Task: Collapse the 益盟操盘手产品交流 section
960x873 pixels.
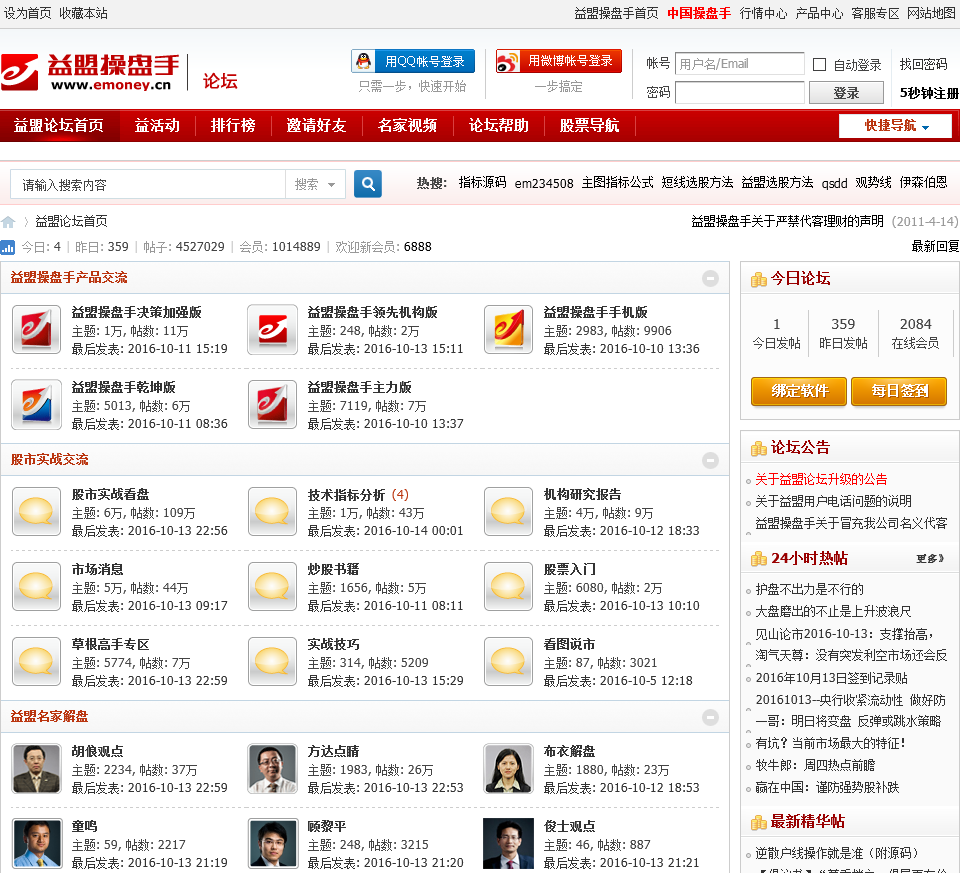Action: [710, 279]
